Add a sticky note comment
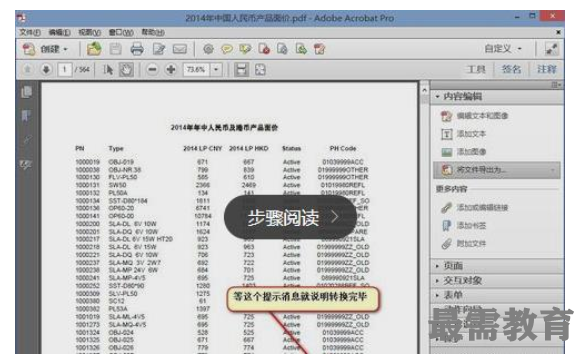 tap(227, 49)
